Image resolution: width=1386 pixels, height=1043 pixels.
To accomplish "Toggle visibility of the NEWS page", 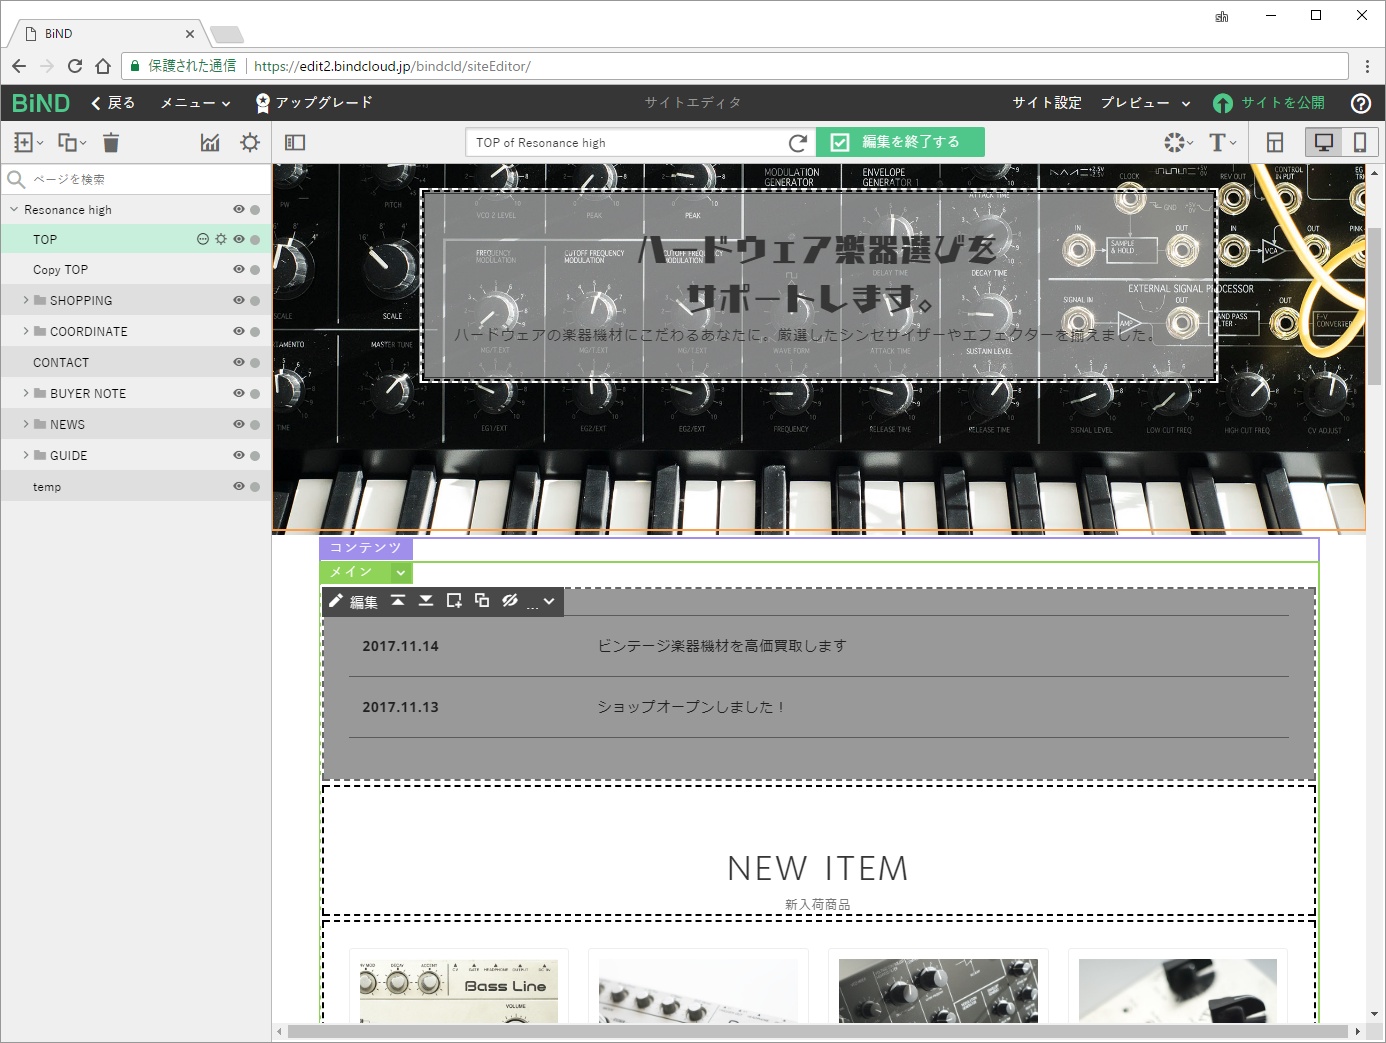I will pyautogui.click(x=237, y=424).
